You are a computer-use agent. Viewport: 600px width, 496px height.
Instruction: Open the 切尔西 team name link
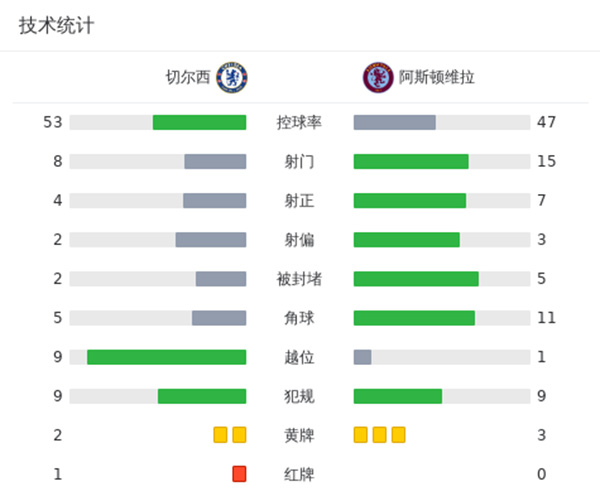[x=189, y=77]
